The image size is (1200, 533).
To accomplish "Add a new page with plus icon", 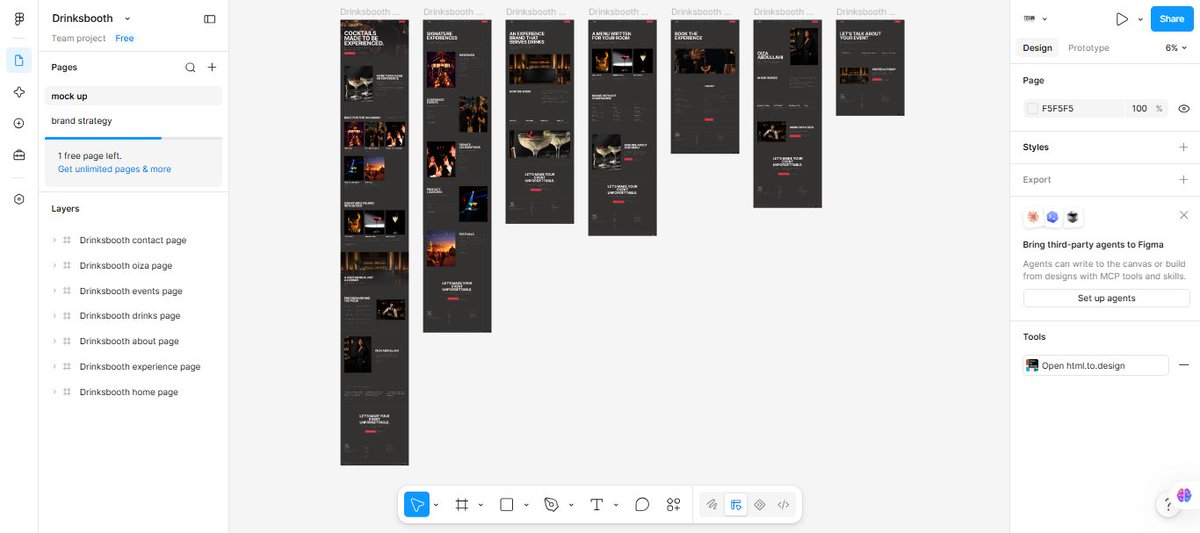I will 211,67.
